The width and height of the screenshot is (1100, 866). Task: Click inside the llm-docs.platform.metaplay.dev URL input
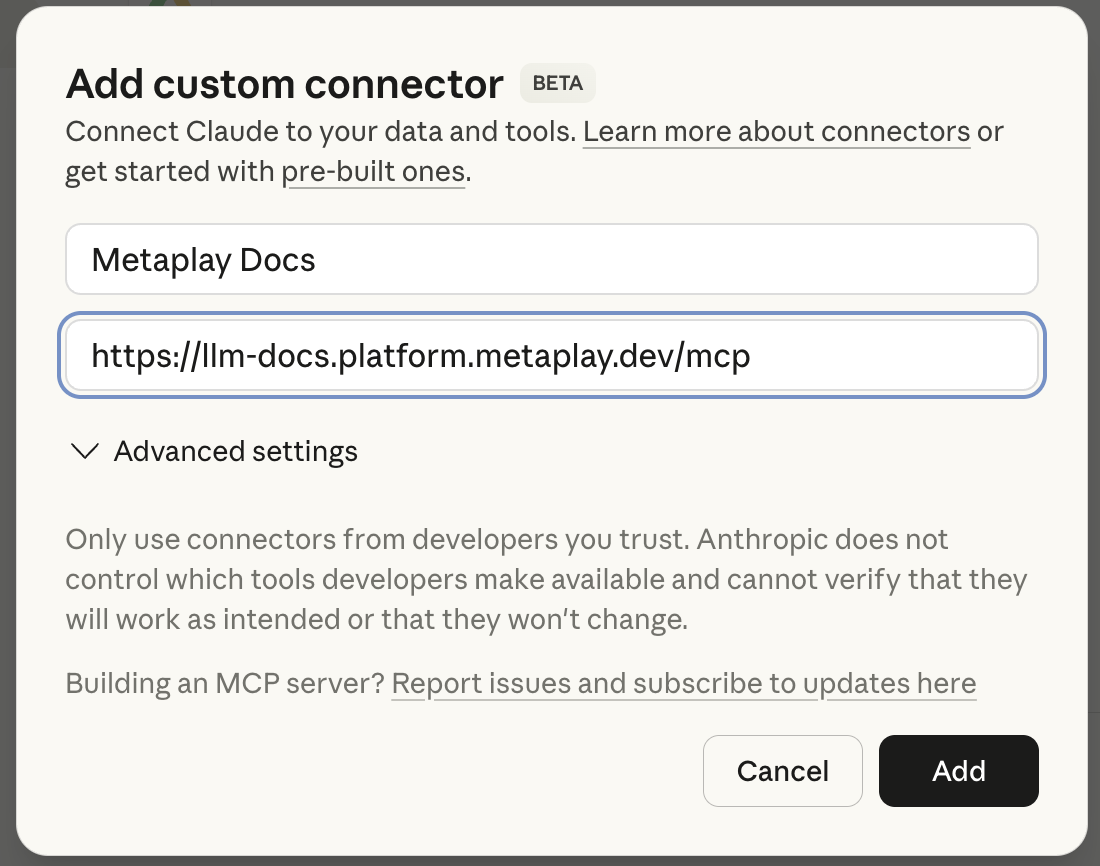[550, 355]
